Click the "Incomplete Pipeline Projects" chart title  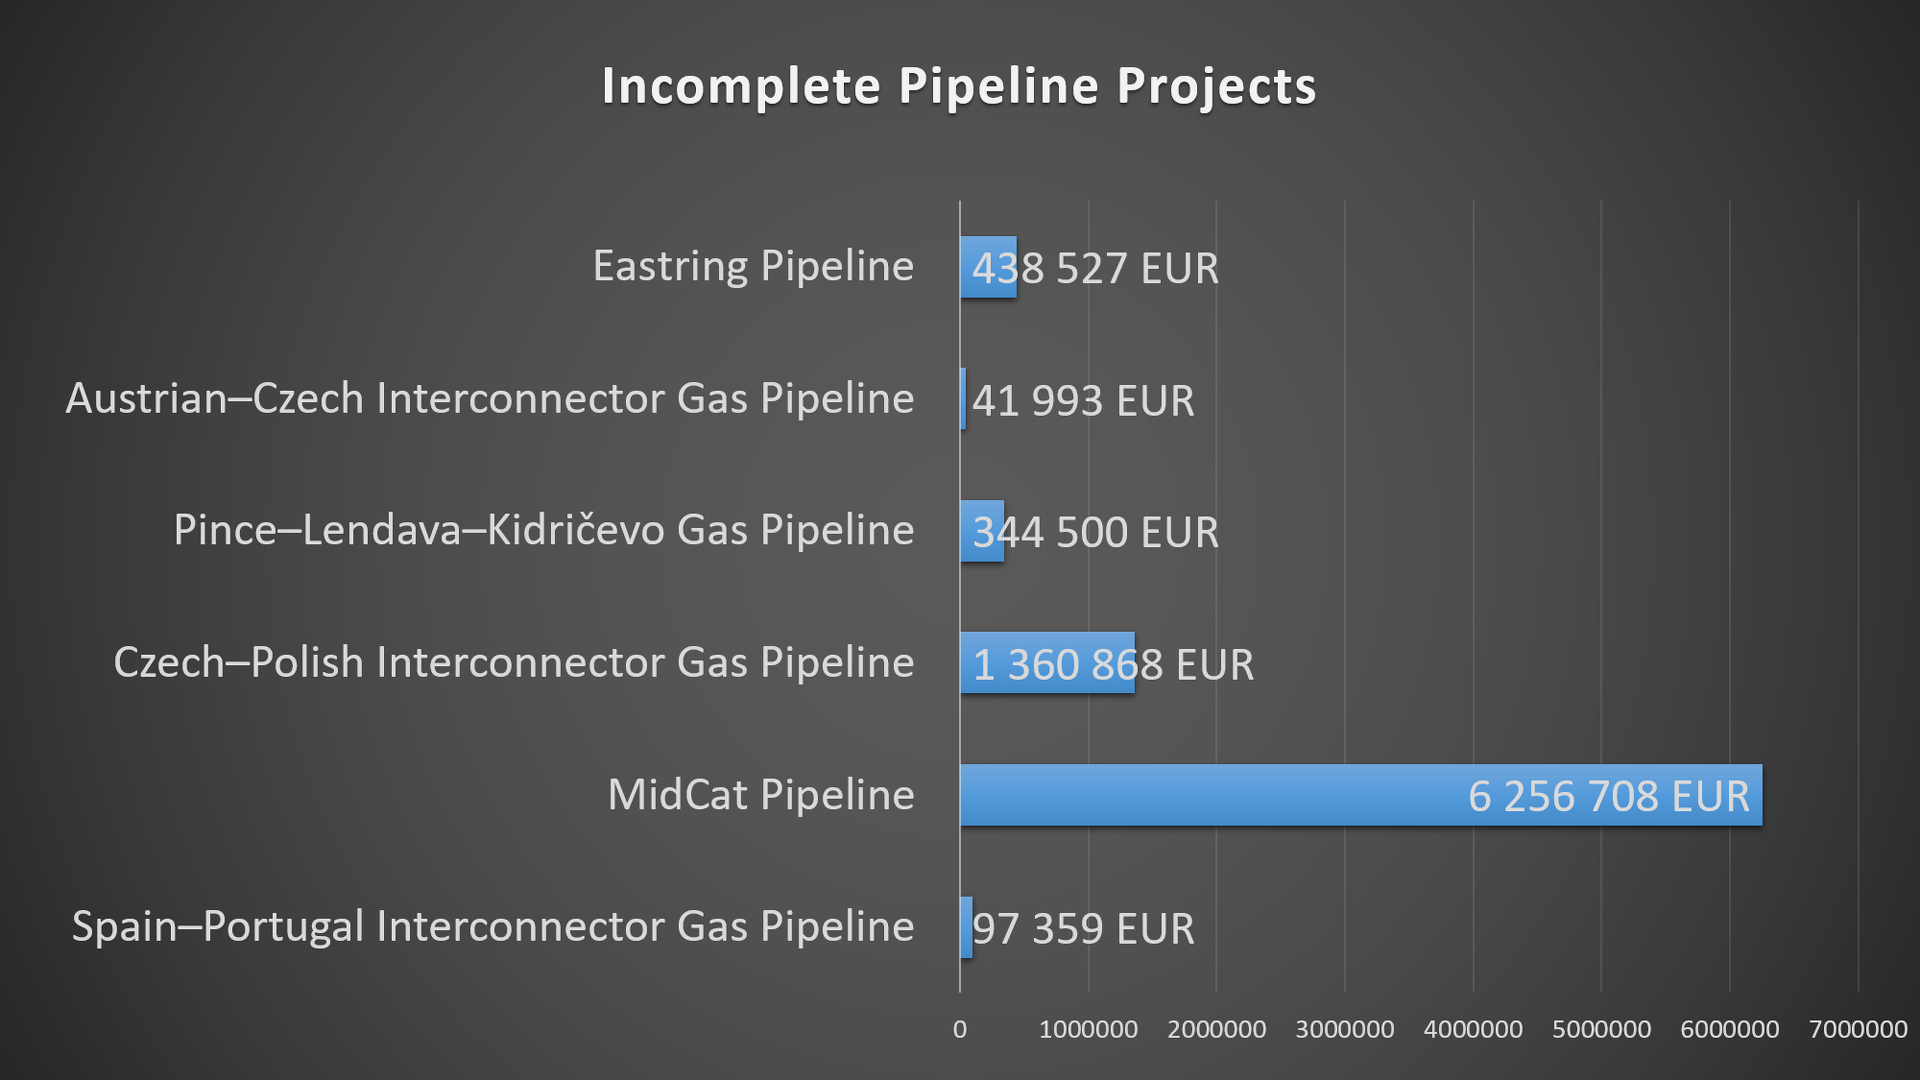click(959, 86)
